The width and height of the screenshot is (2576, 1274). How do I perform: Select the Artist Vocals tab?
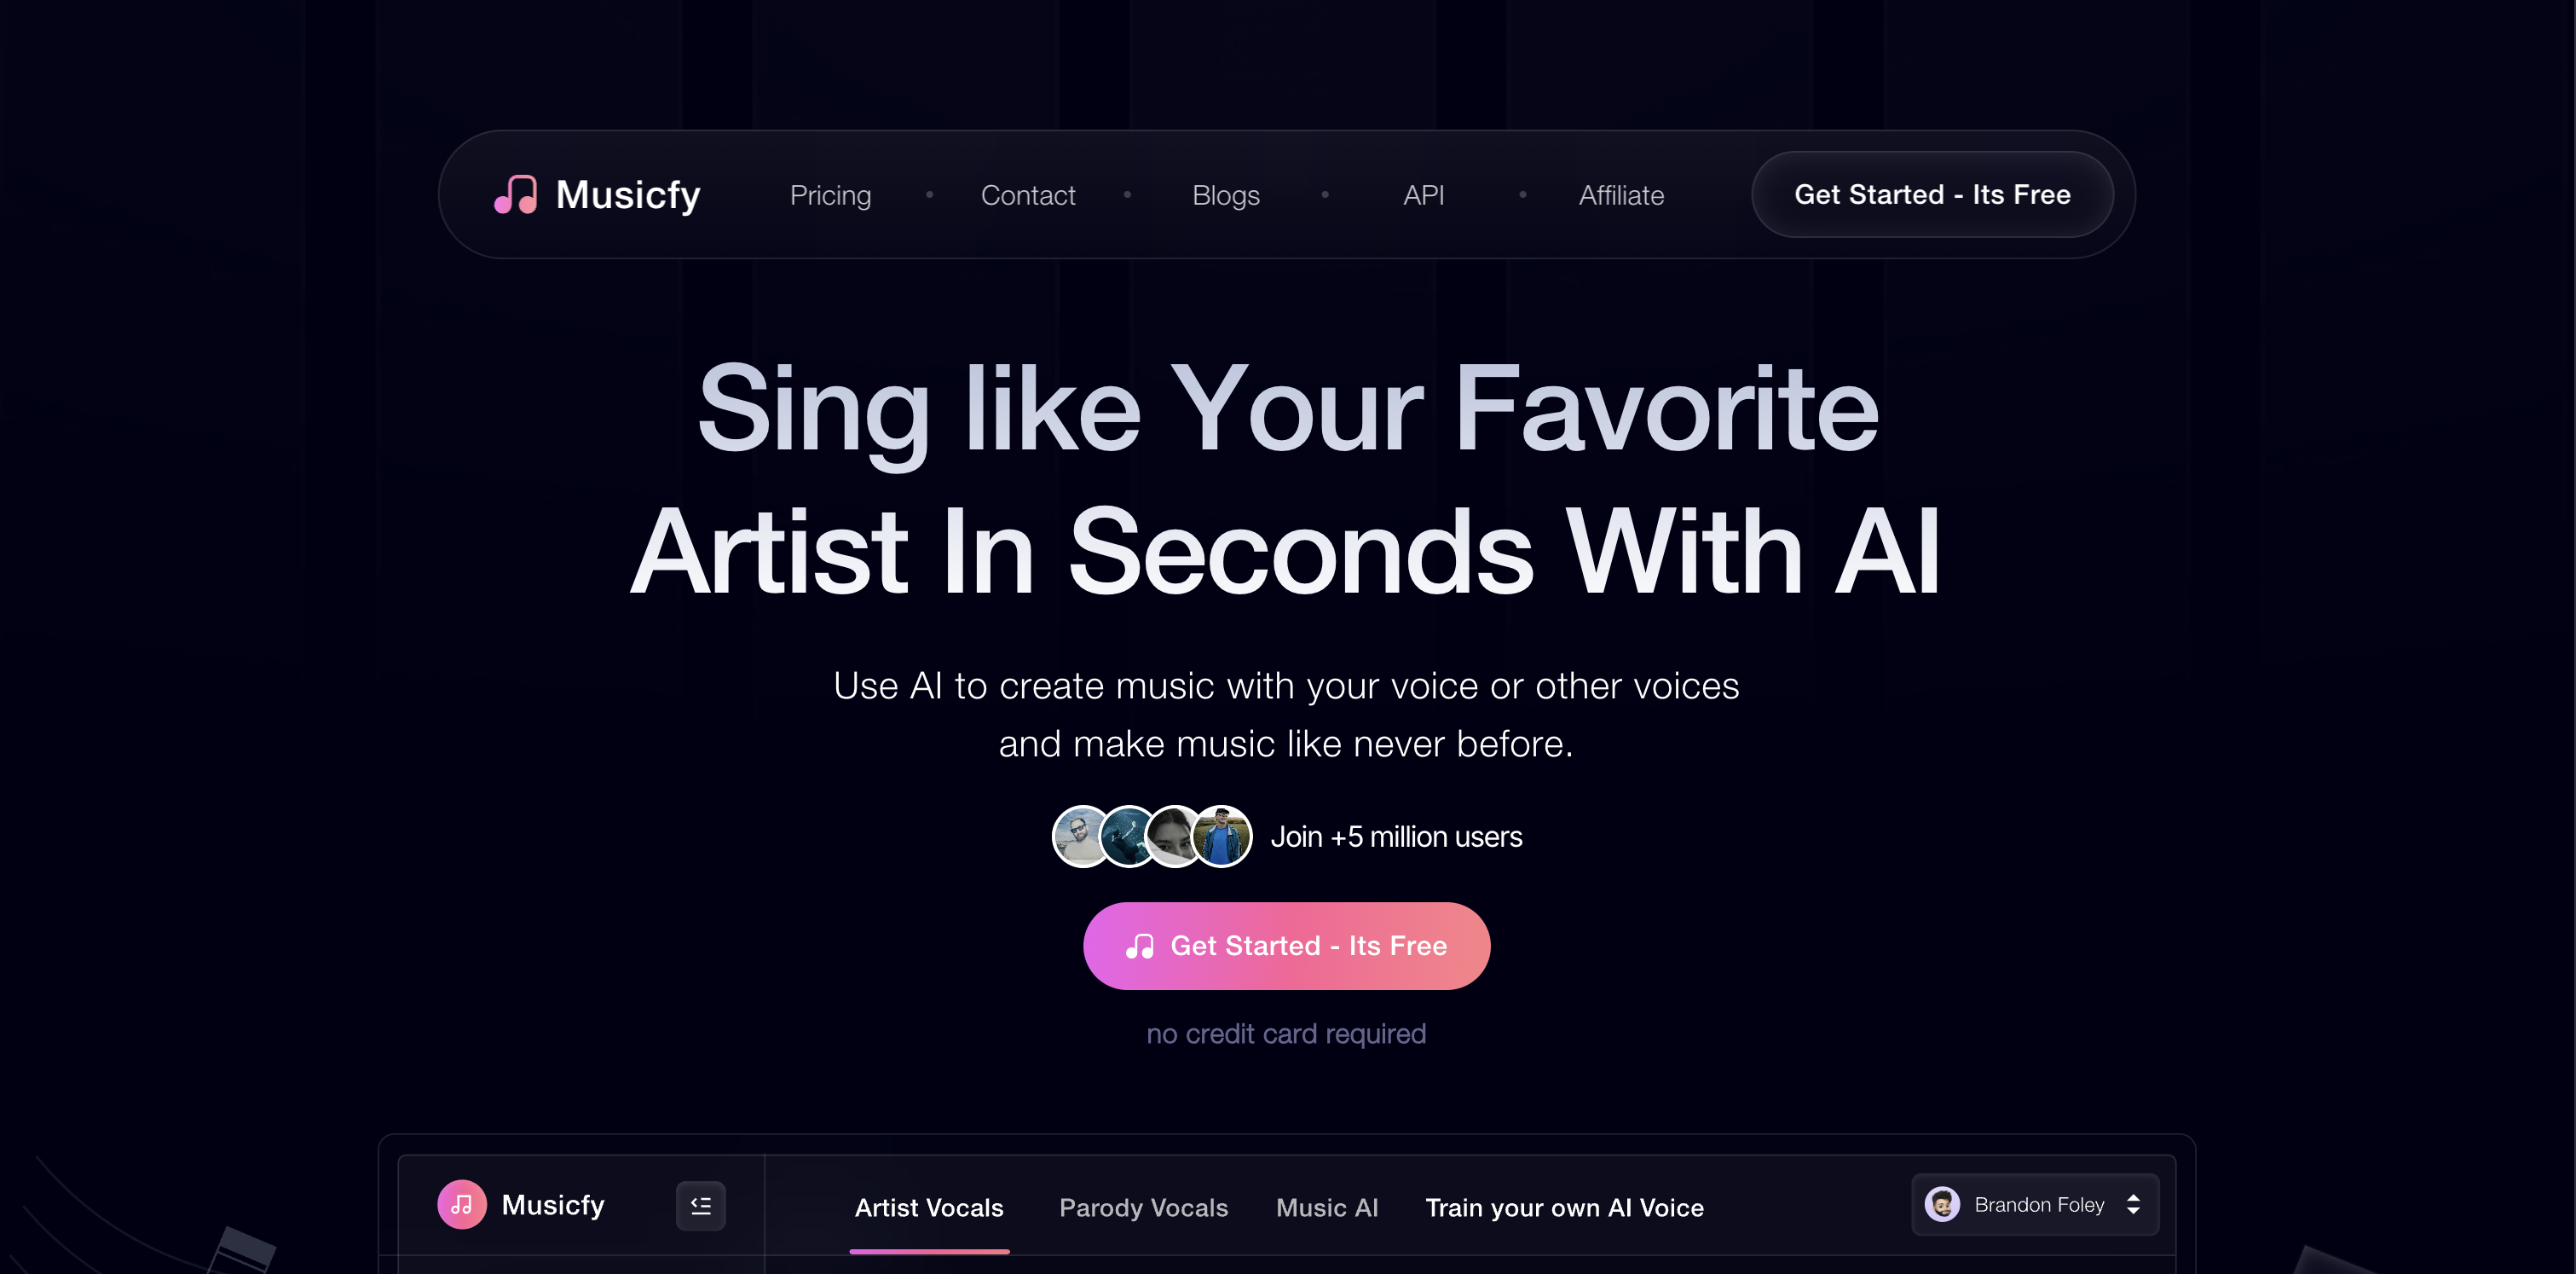(928, 1205)
